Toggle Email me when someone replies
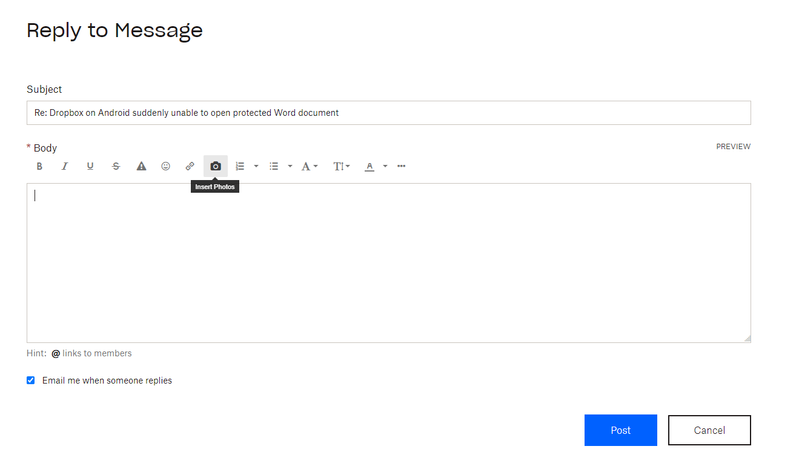This screenshot has height=457, width=799. click(31, 380)
